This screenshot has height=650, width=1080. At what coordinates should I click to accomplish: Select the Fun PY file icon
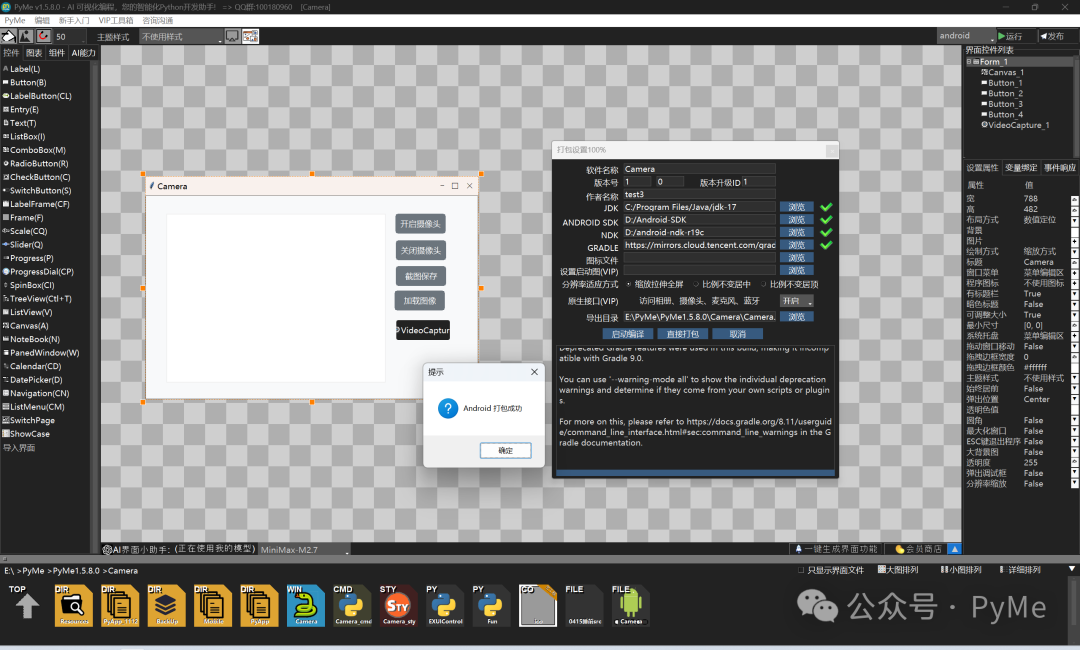click(492, 605)
